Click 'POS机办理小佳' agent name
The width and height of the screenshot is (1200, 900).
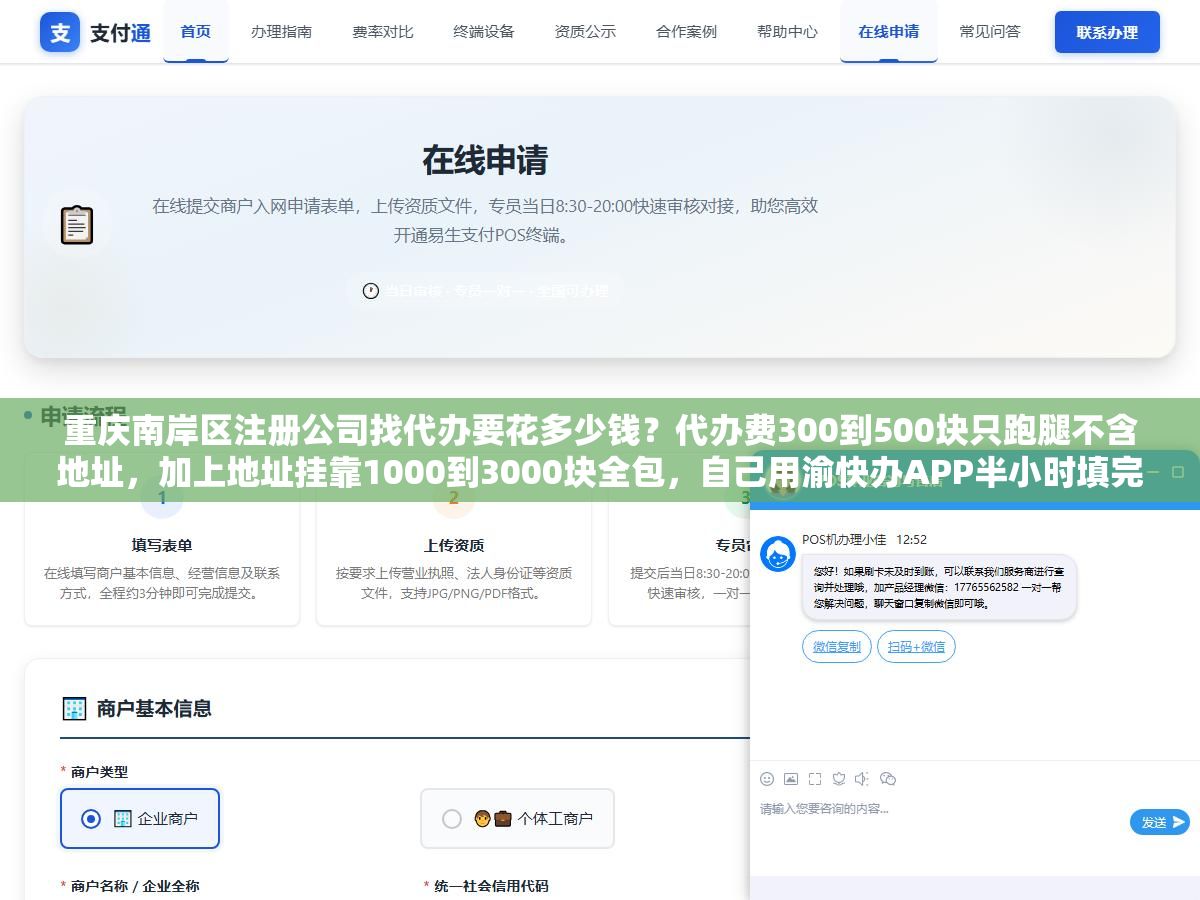pos(844,540)
